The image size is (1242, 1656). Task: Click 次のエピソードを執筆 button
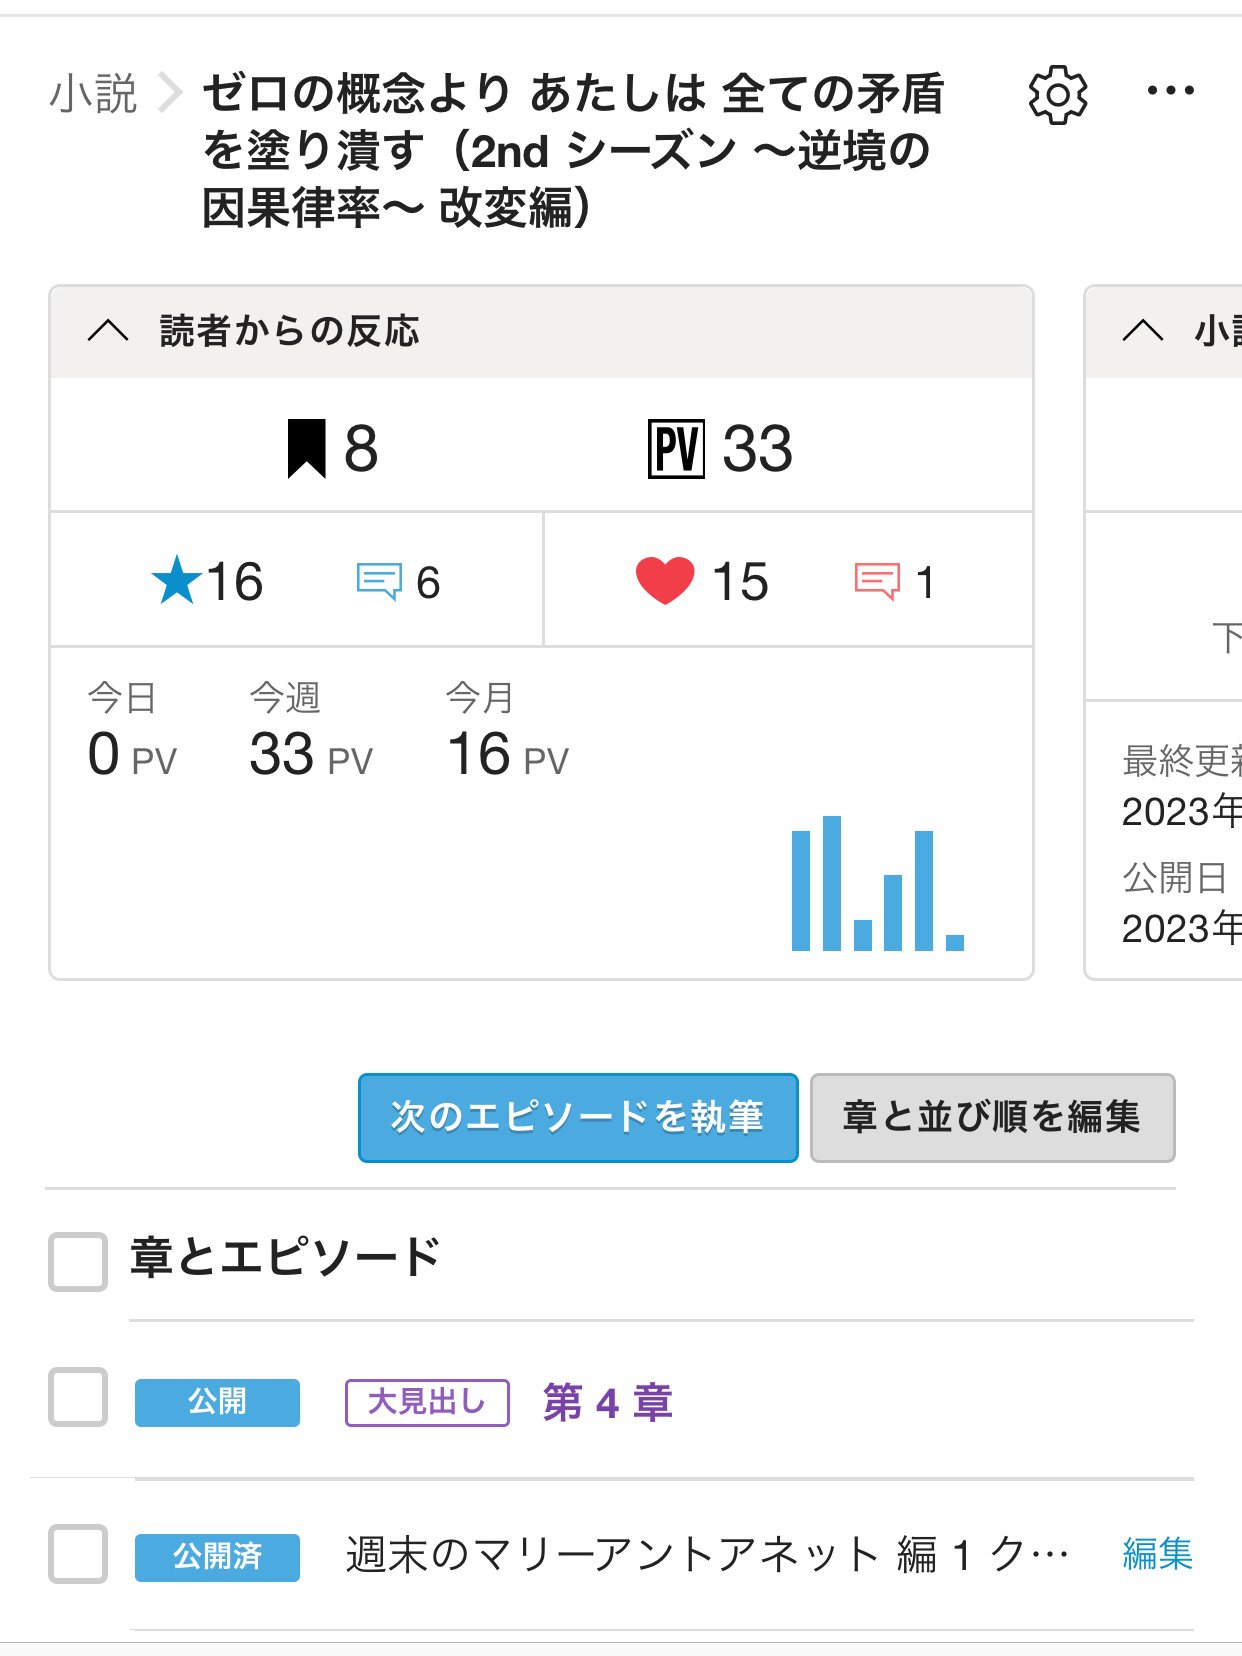tap(578, 1117)
